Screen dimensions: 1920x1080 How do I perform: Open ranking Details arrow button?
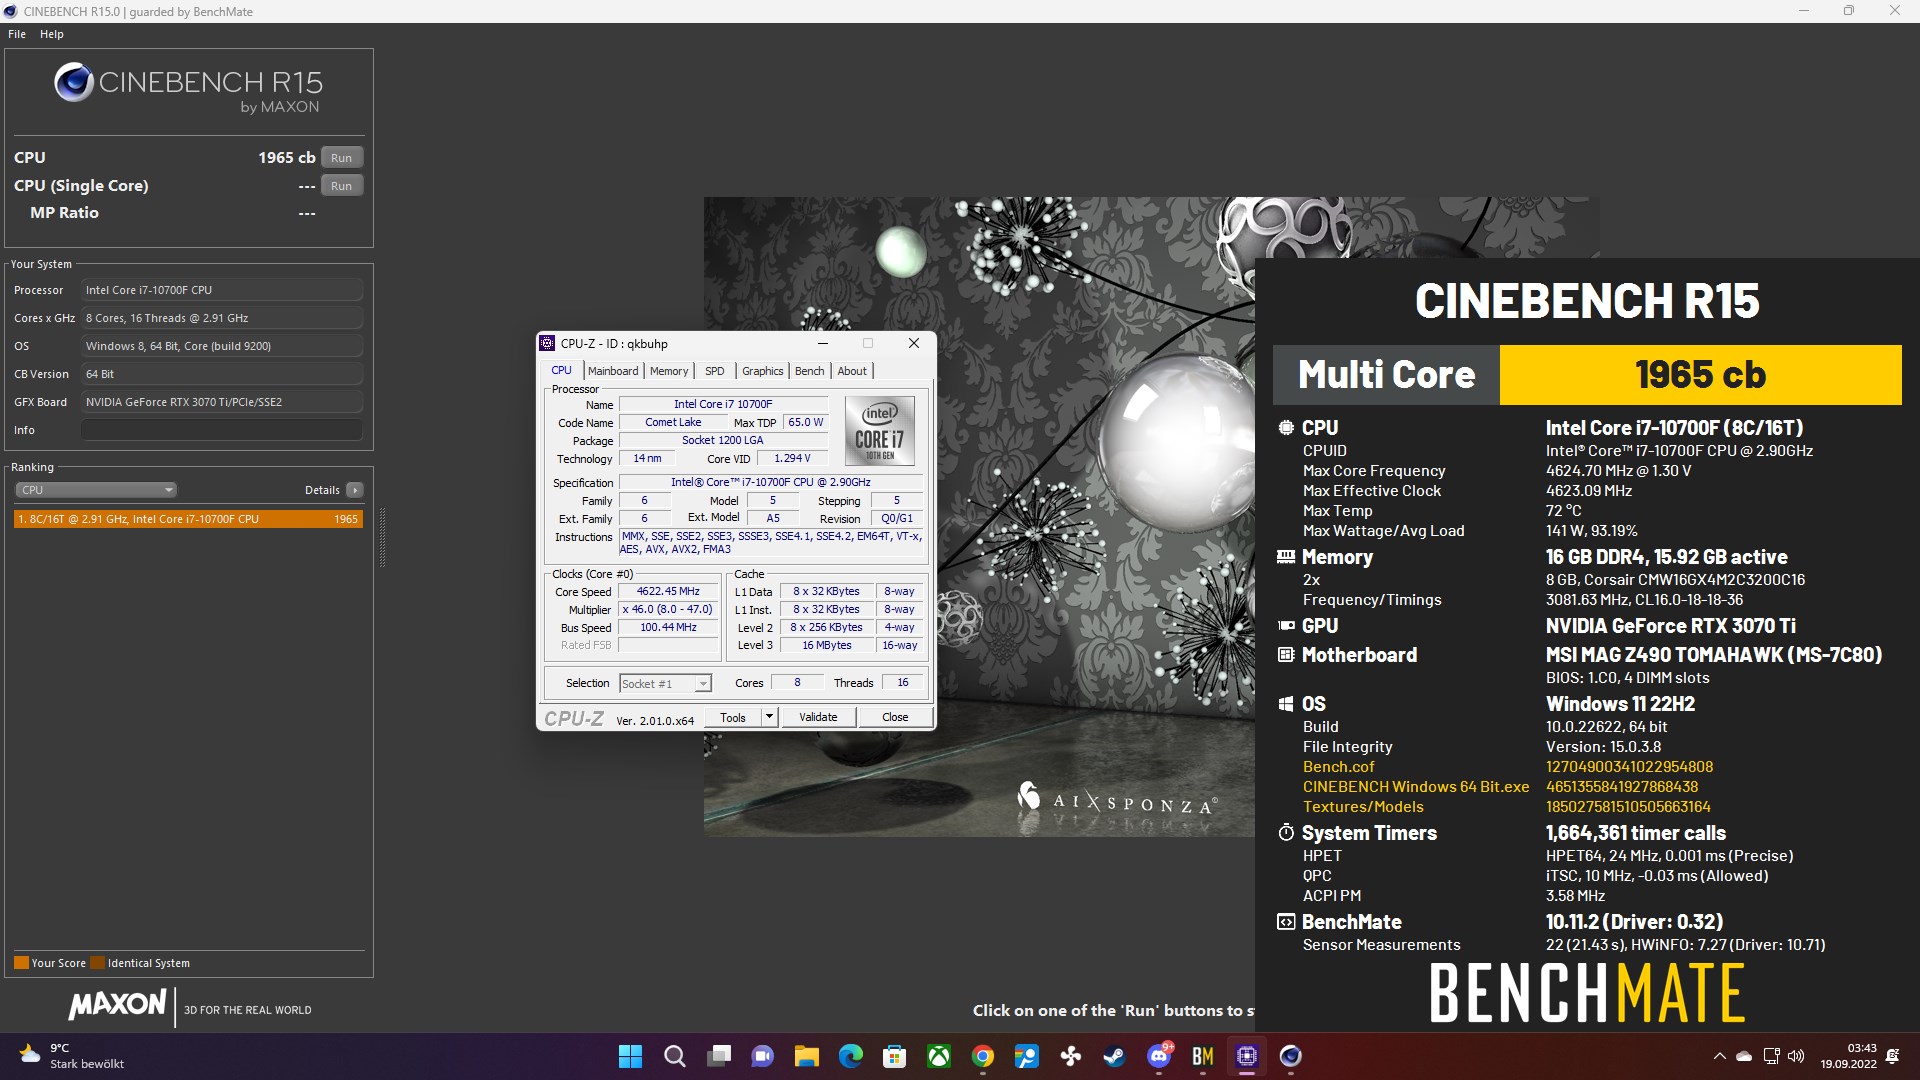[354, 490]
